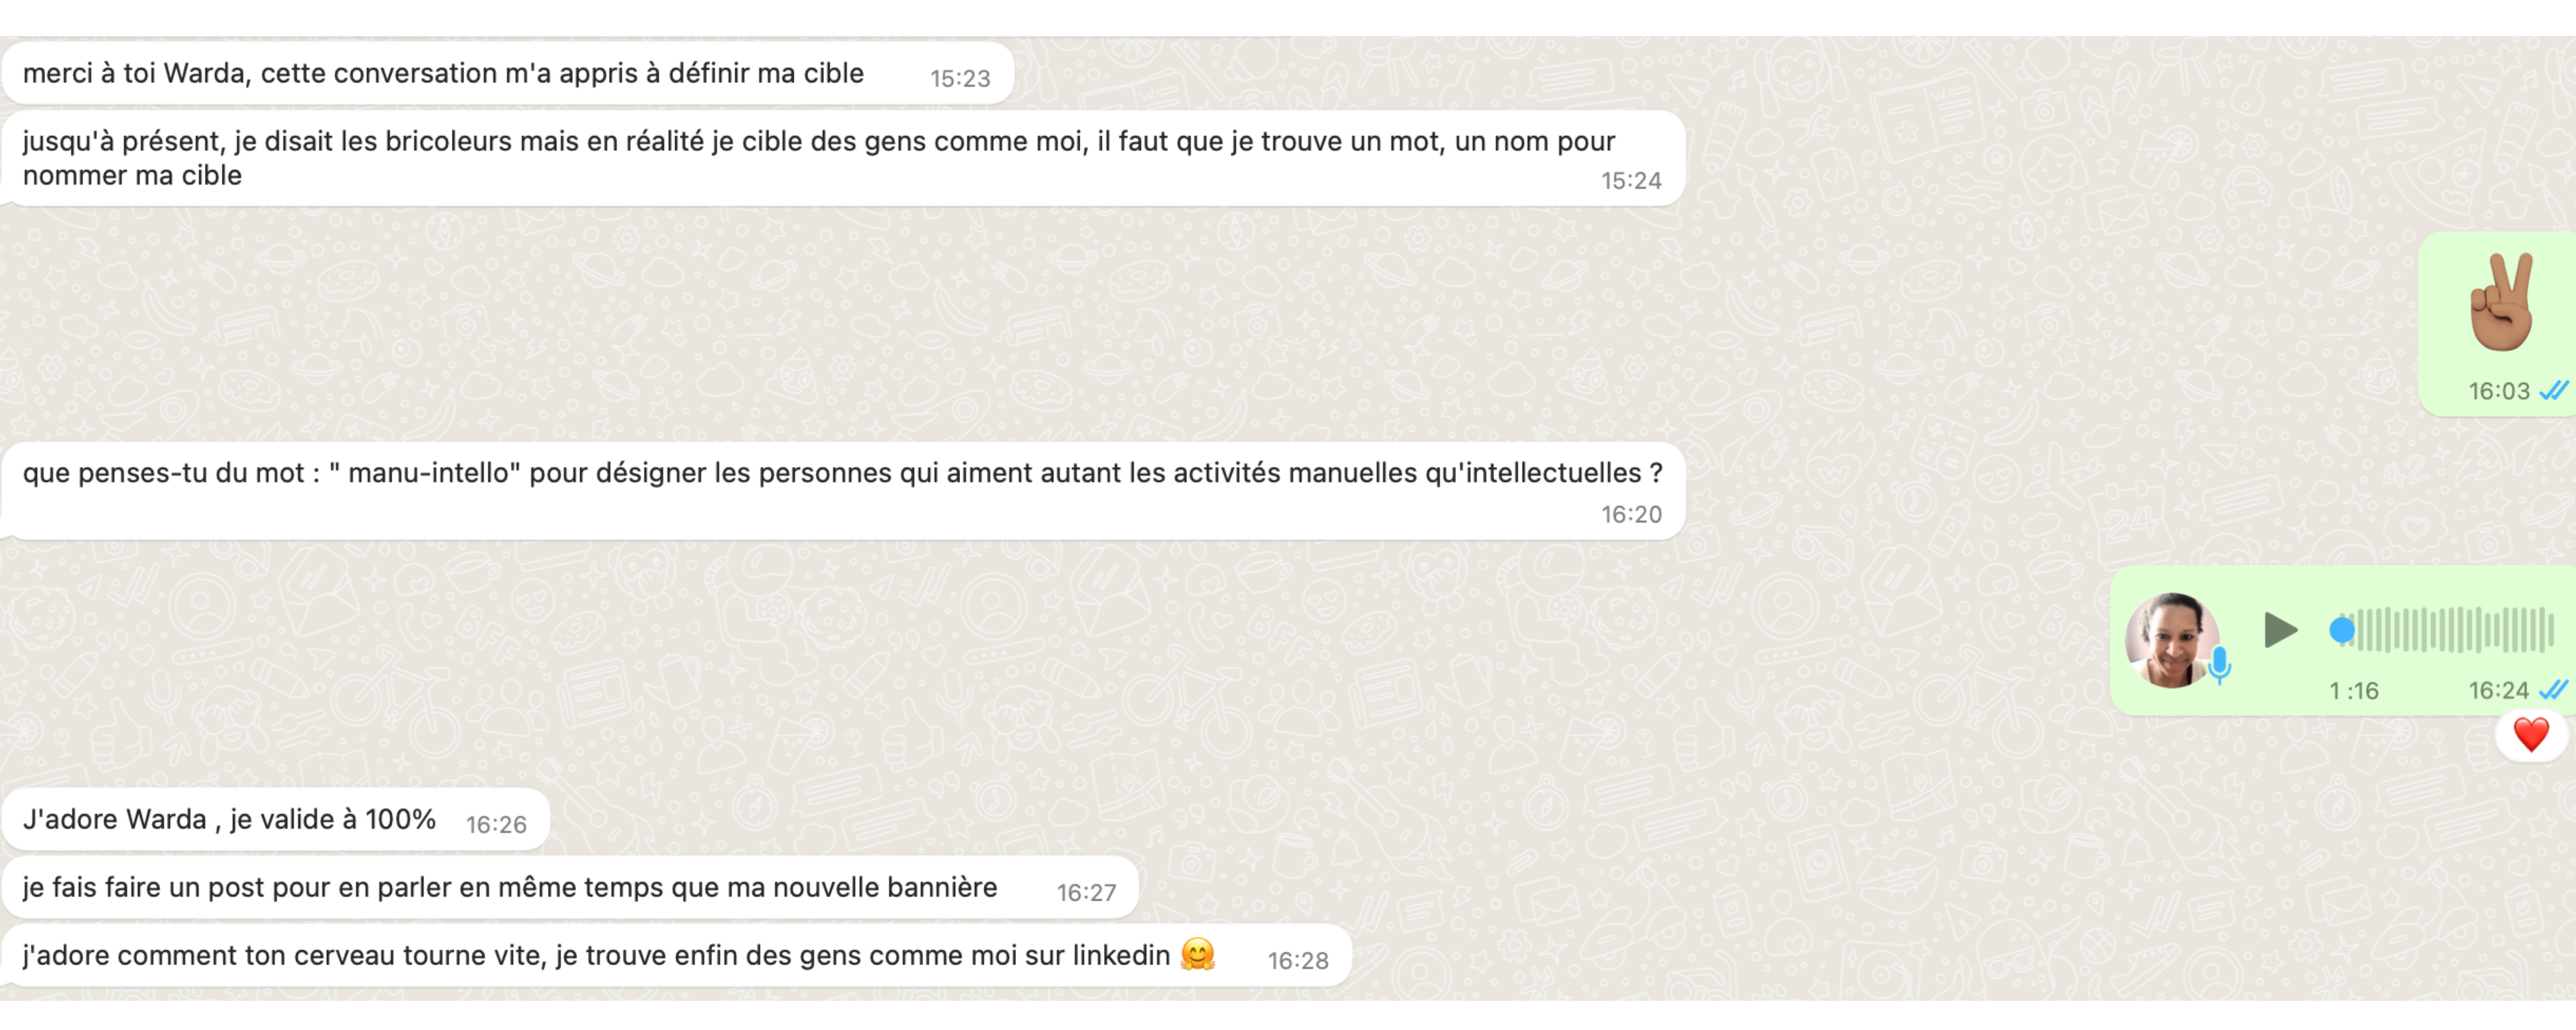Select the 'manu-intello' question message
2576x1030 pixels.
[x=844, y=491]
